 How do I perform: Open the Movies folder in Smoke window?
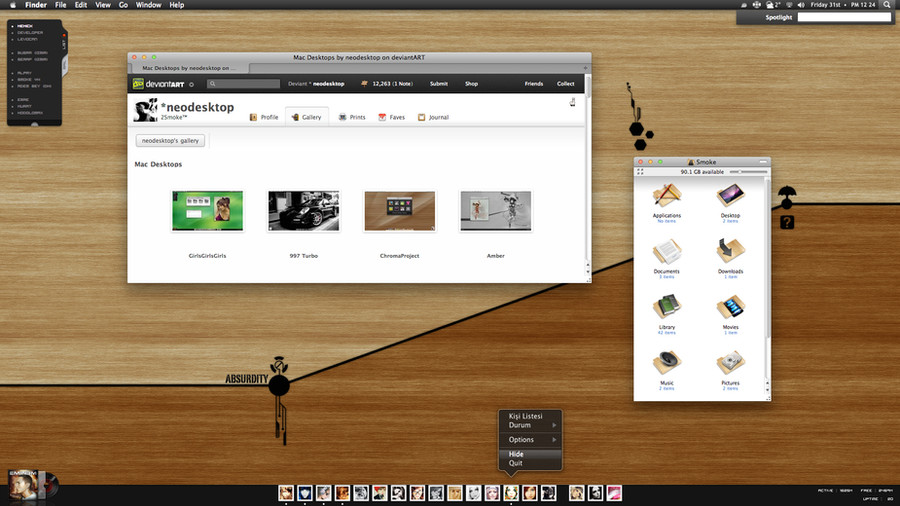pyautogui.click(x=730, y=308)
